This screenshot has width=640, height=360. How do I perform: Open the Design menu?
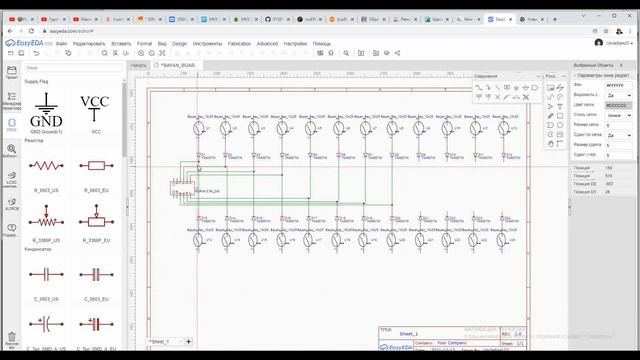[x=179, y=44]
